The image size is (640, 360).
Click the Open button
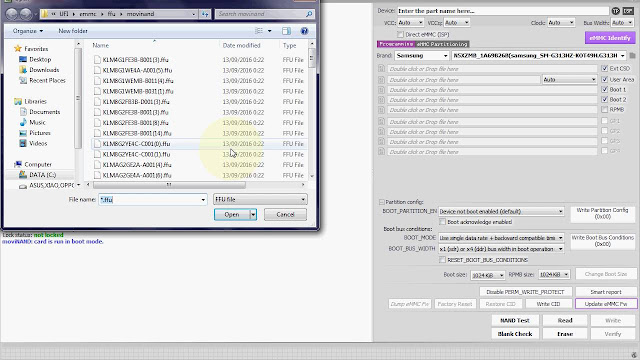coord(231,215)
